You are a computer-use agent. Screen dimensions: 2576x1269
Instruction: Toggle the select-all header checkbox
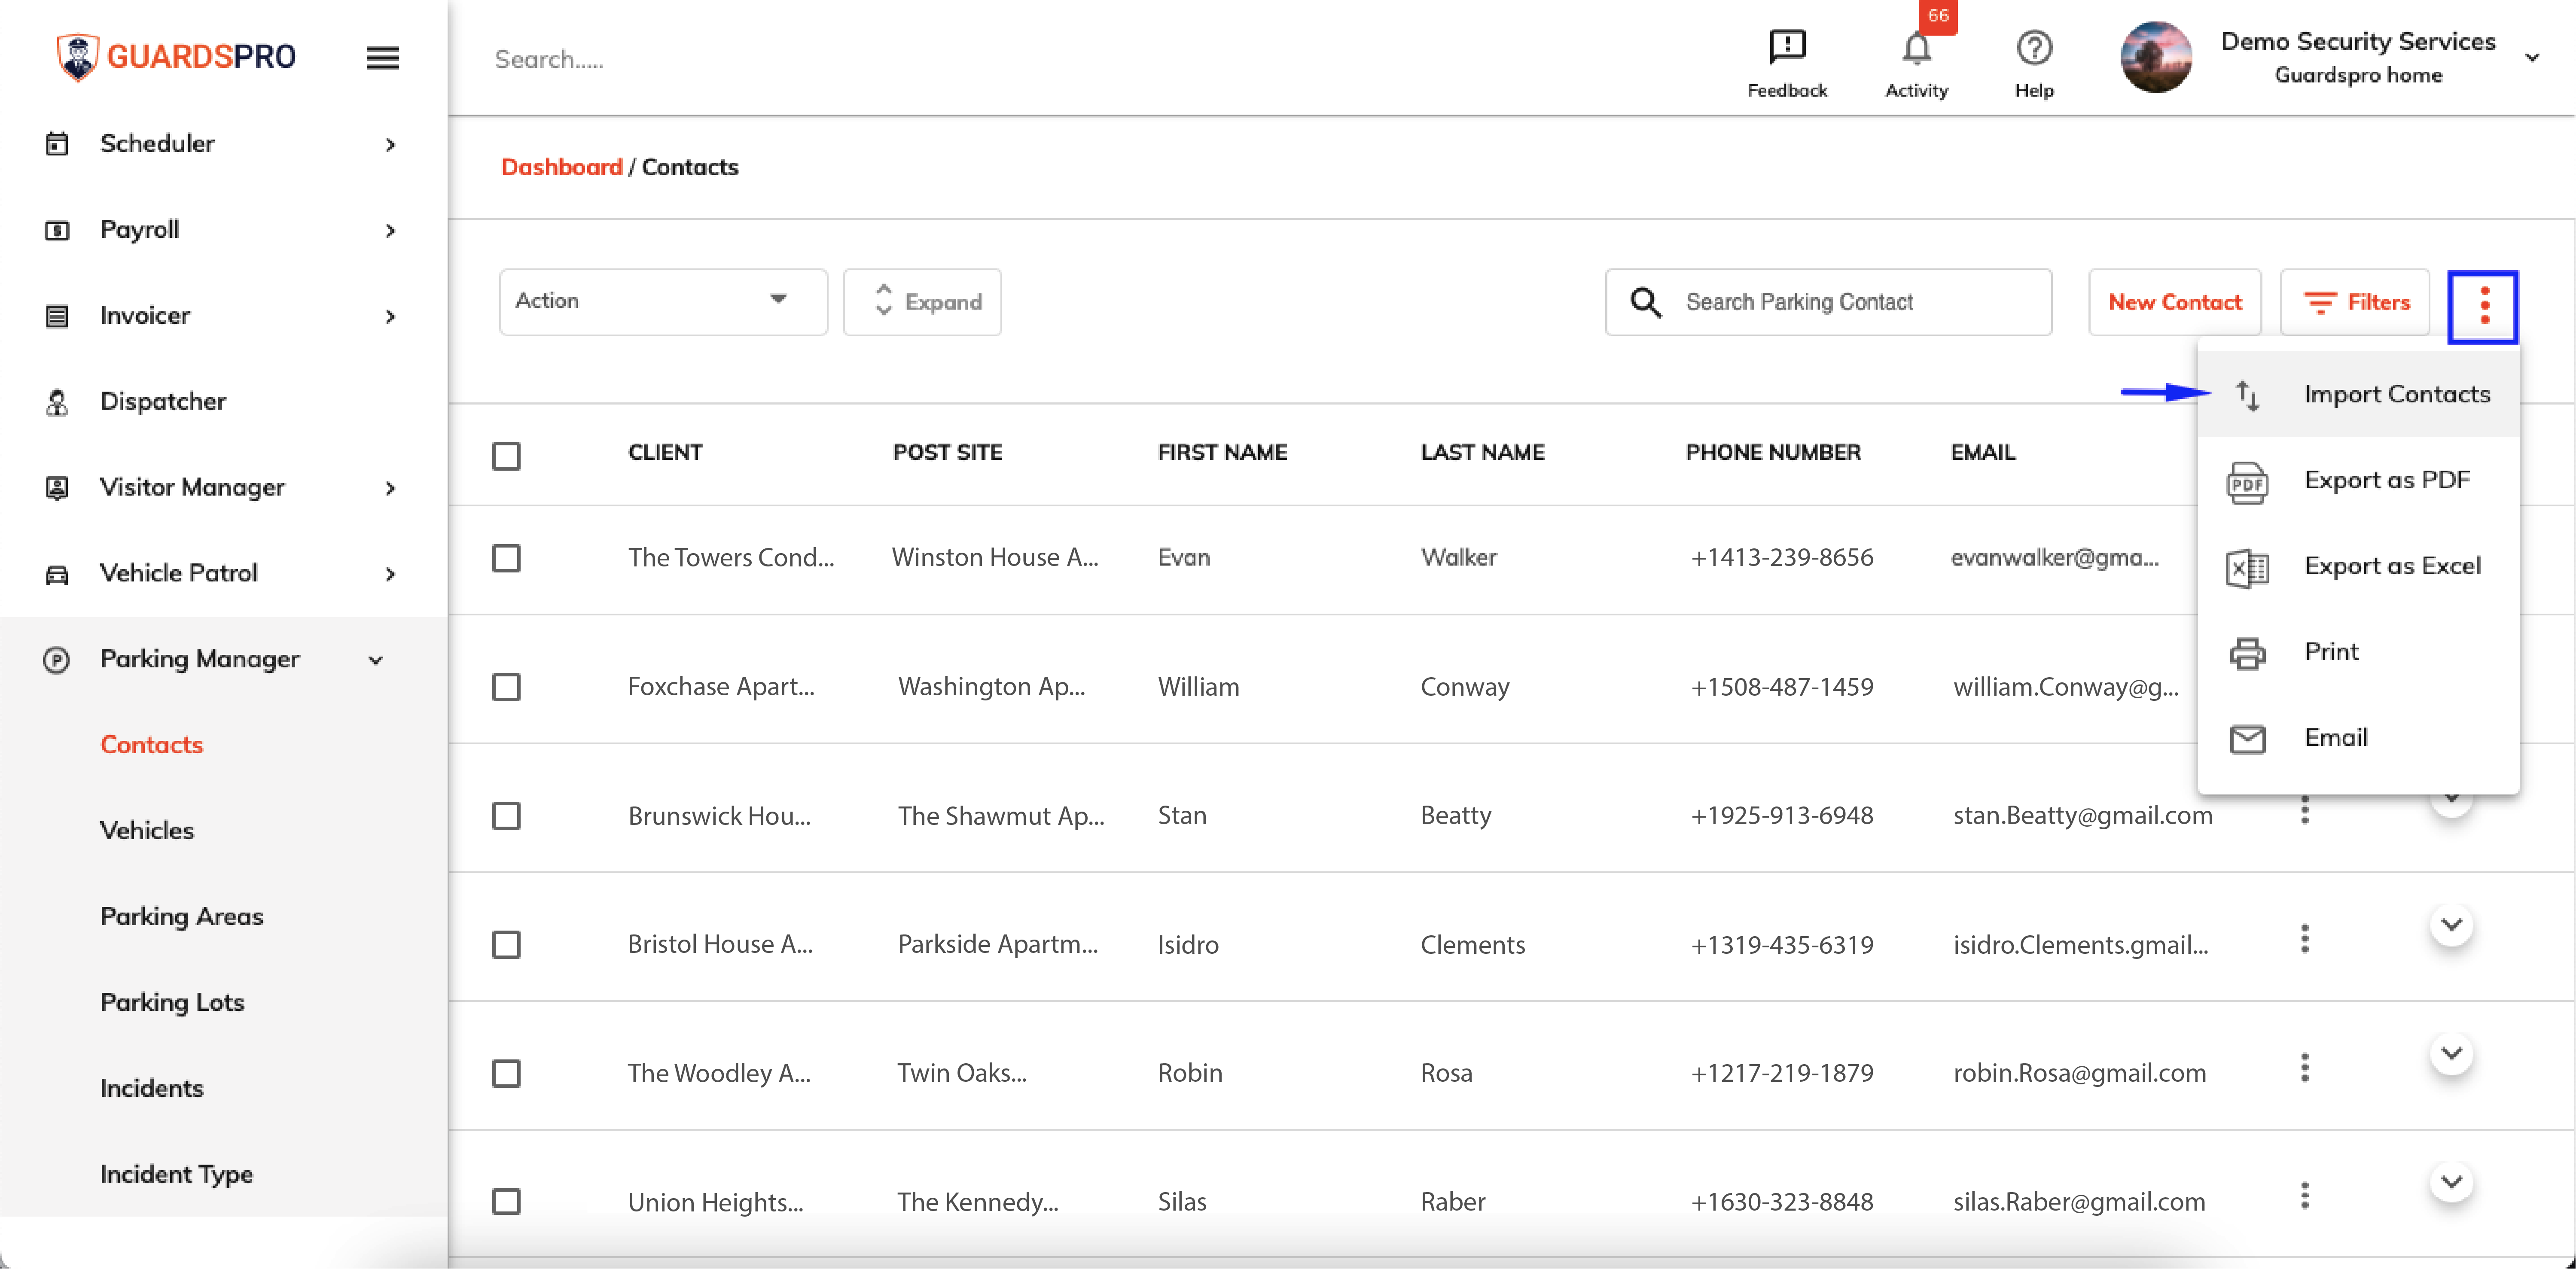tap(506, 456)
